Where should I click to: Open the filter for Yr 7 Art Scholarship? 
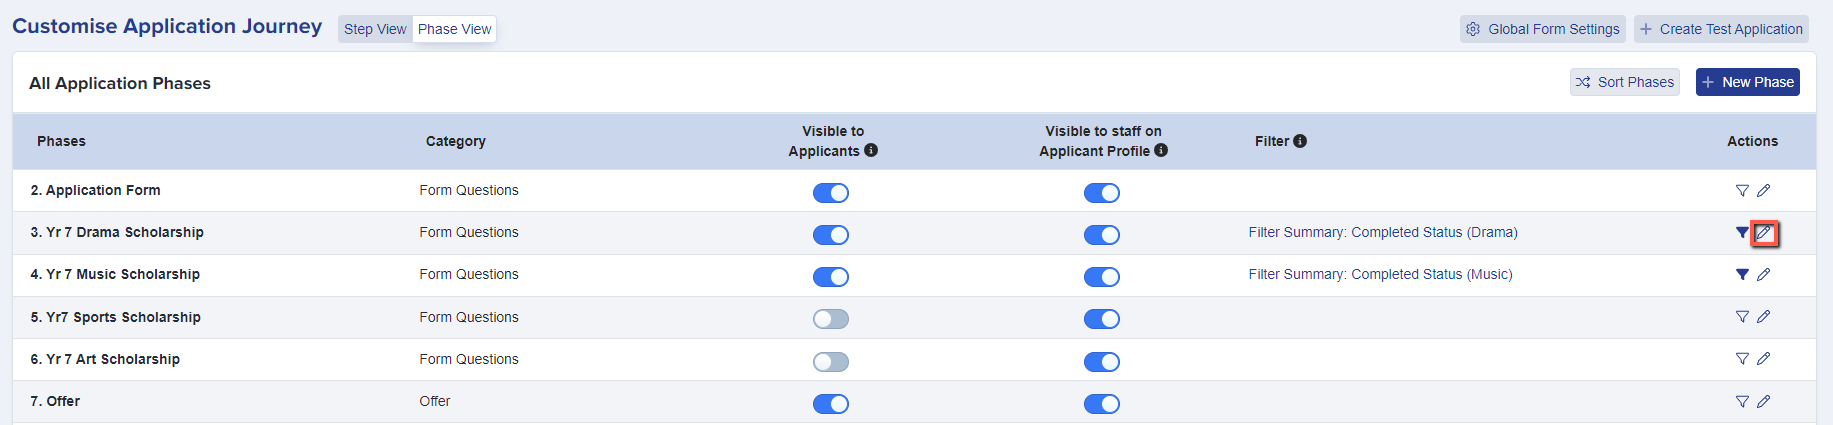click(x=1742, y=358)
